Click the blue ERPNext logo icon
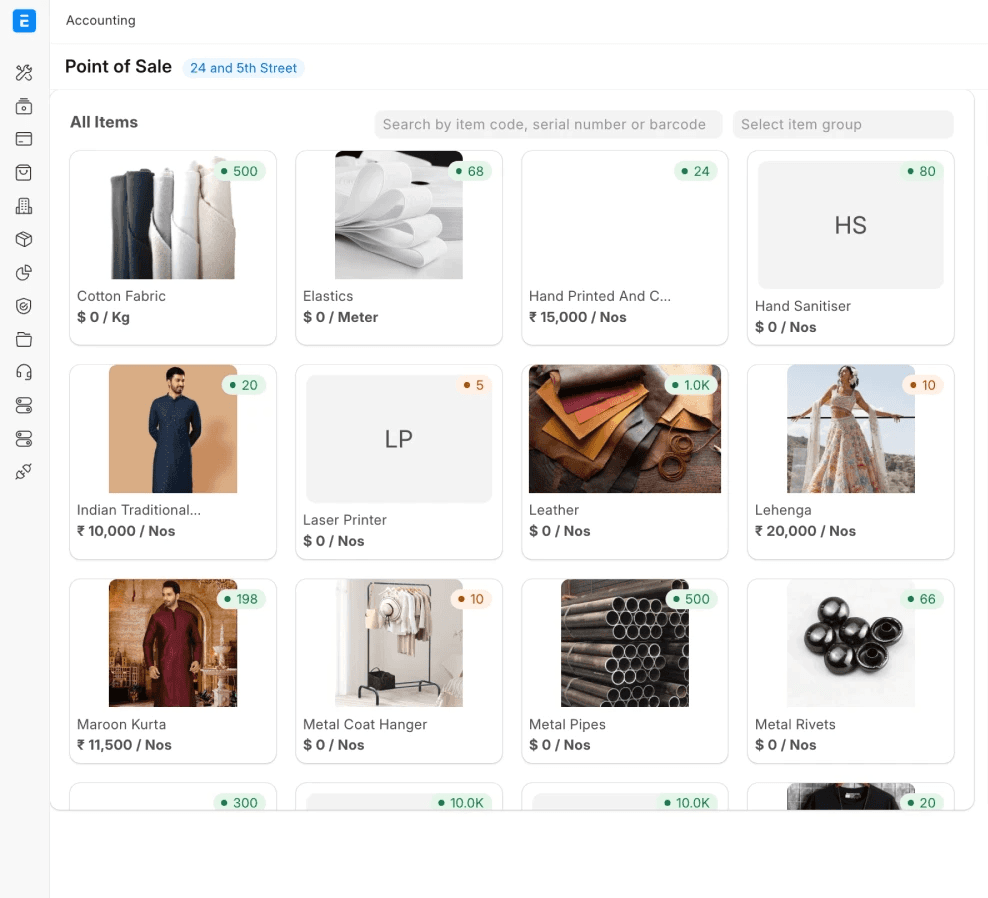988x898 pixels. point(24,20)
